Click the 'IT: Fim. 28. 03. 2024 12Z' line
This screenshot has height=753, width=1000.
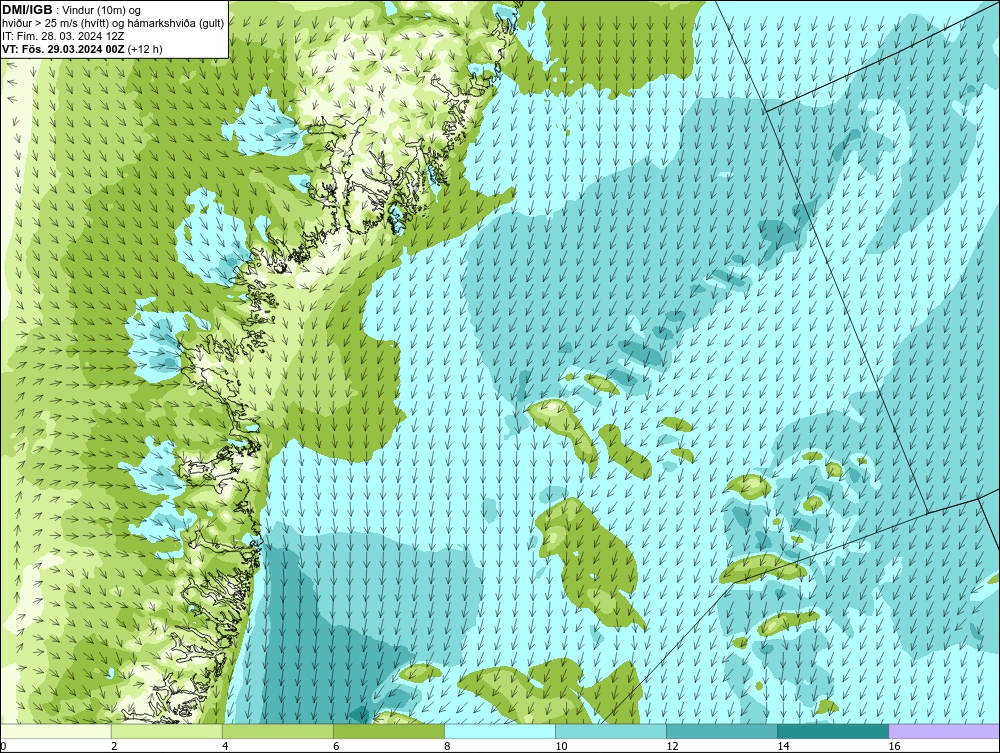pos(63,36)
